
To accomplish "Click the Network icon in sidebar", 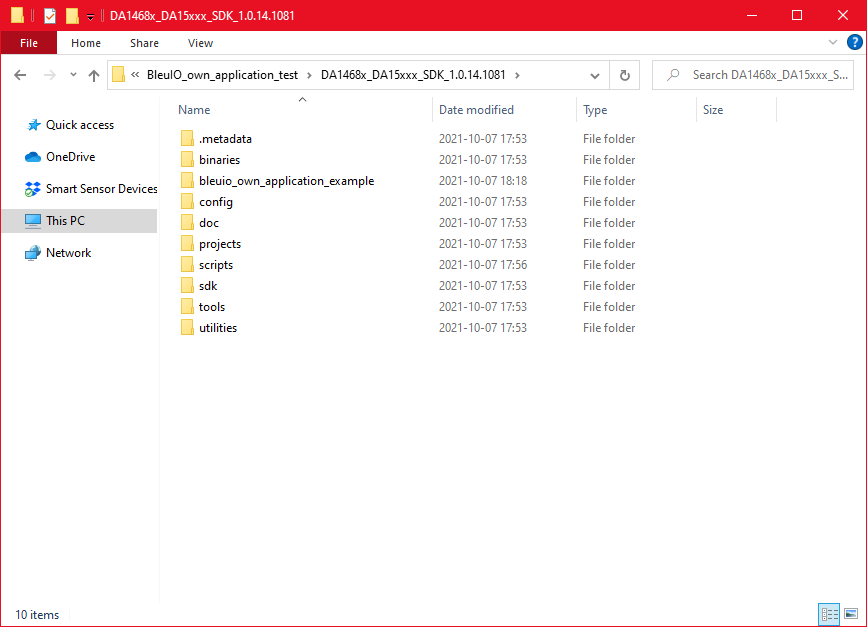I will point(33,253).
